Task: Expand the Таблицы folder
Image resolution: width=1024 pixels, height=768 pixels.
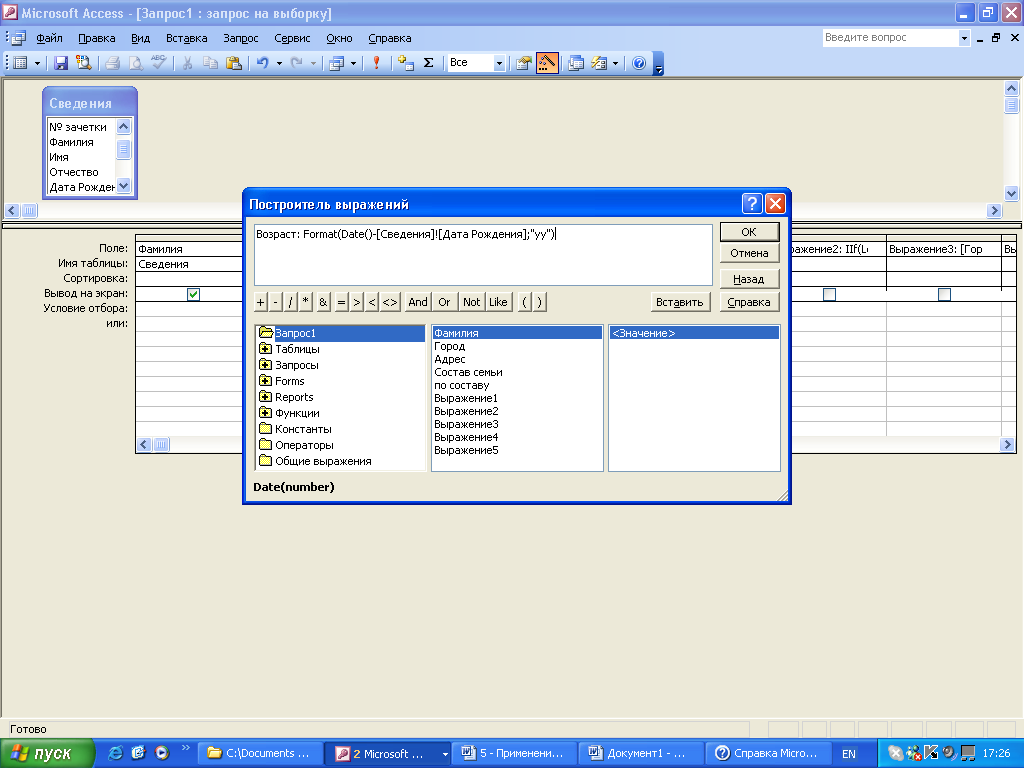Action: (265, 349)
